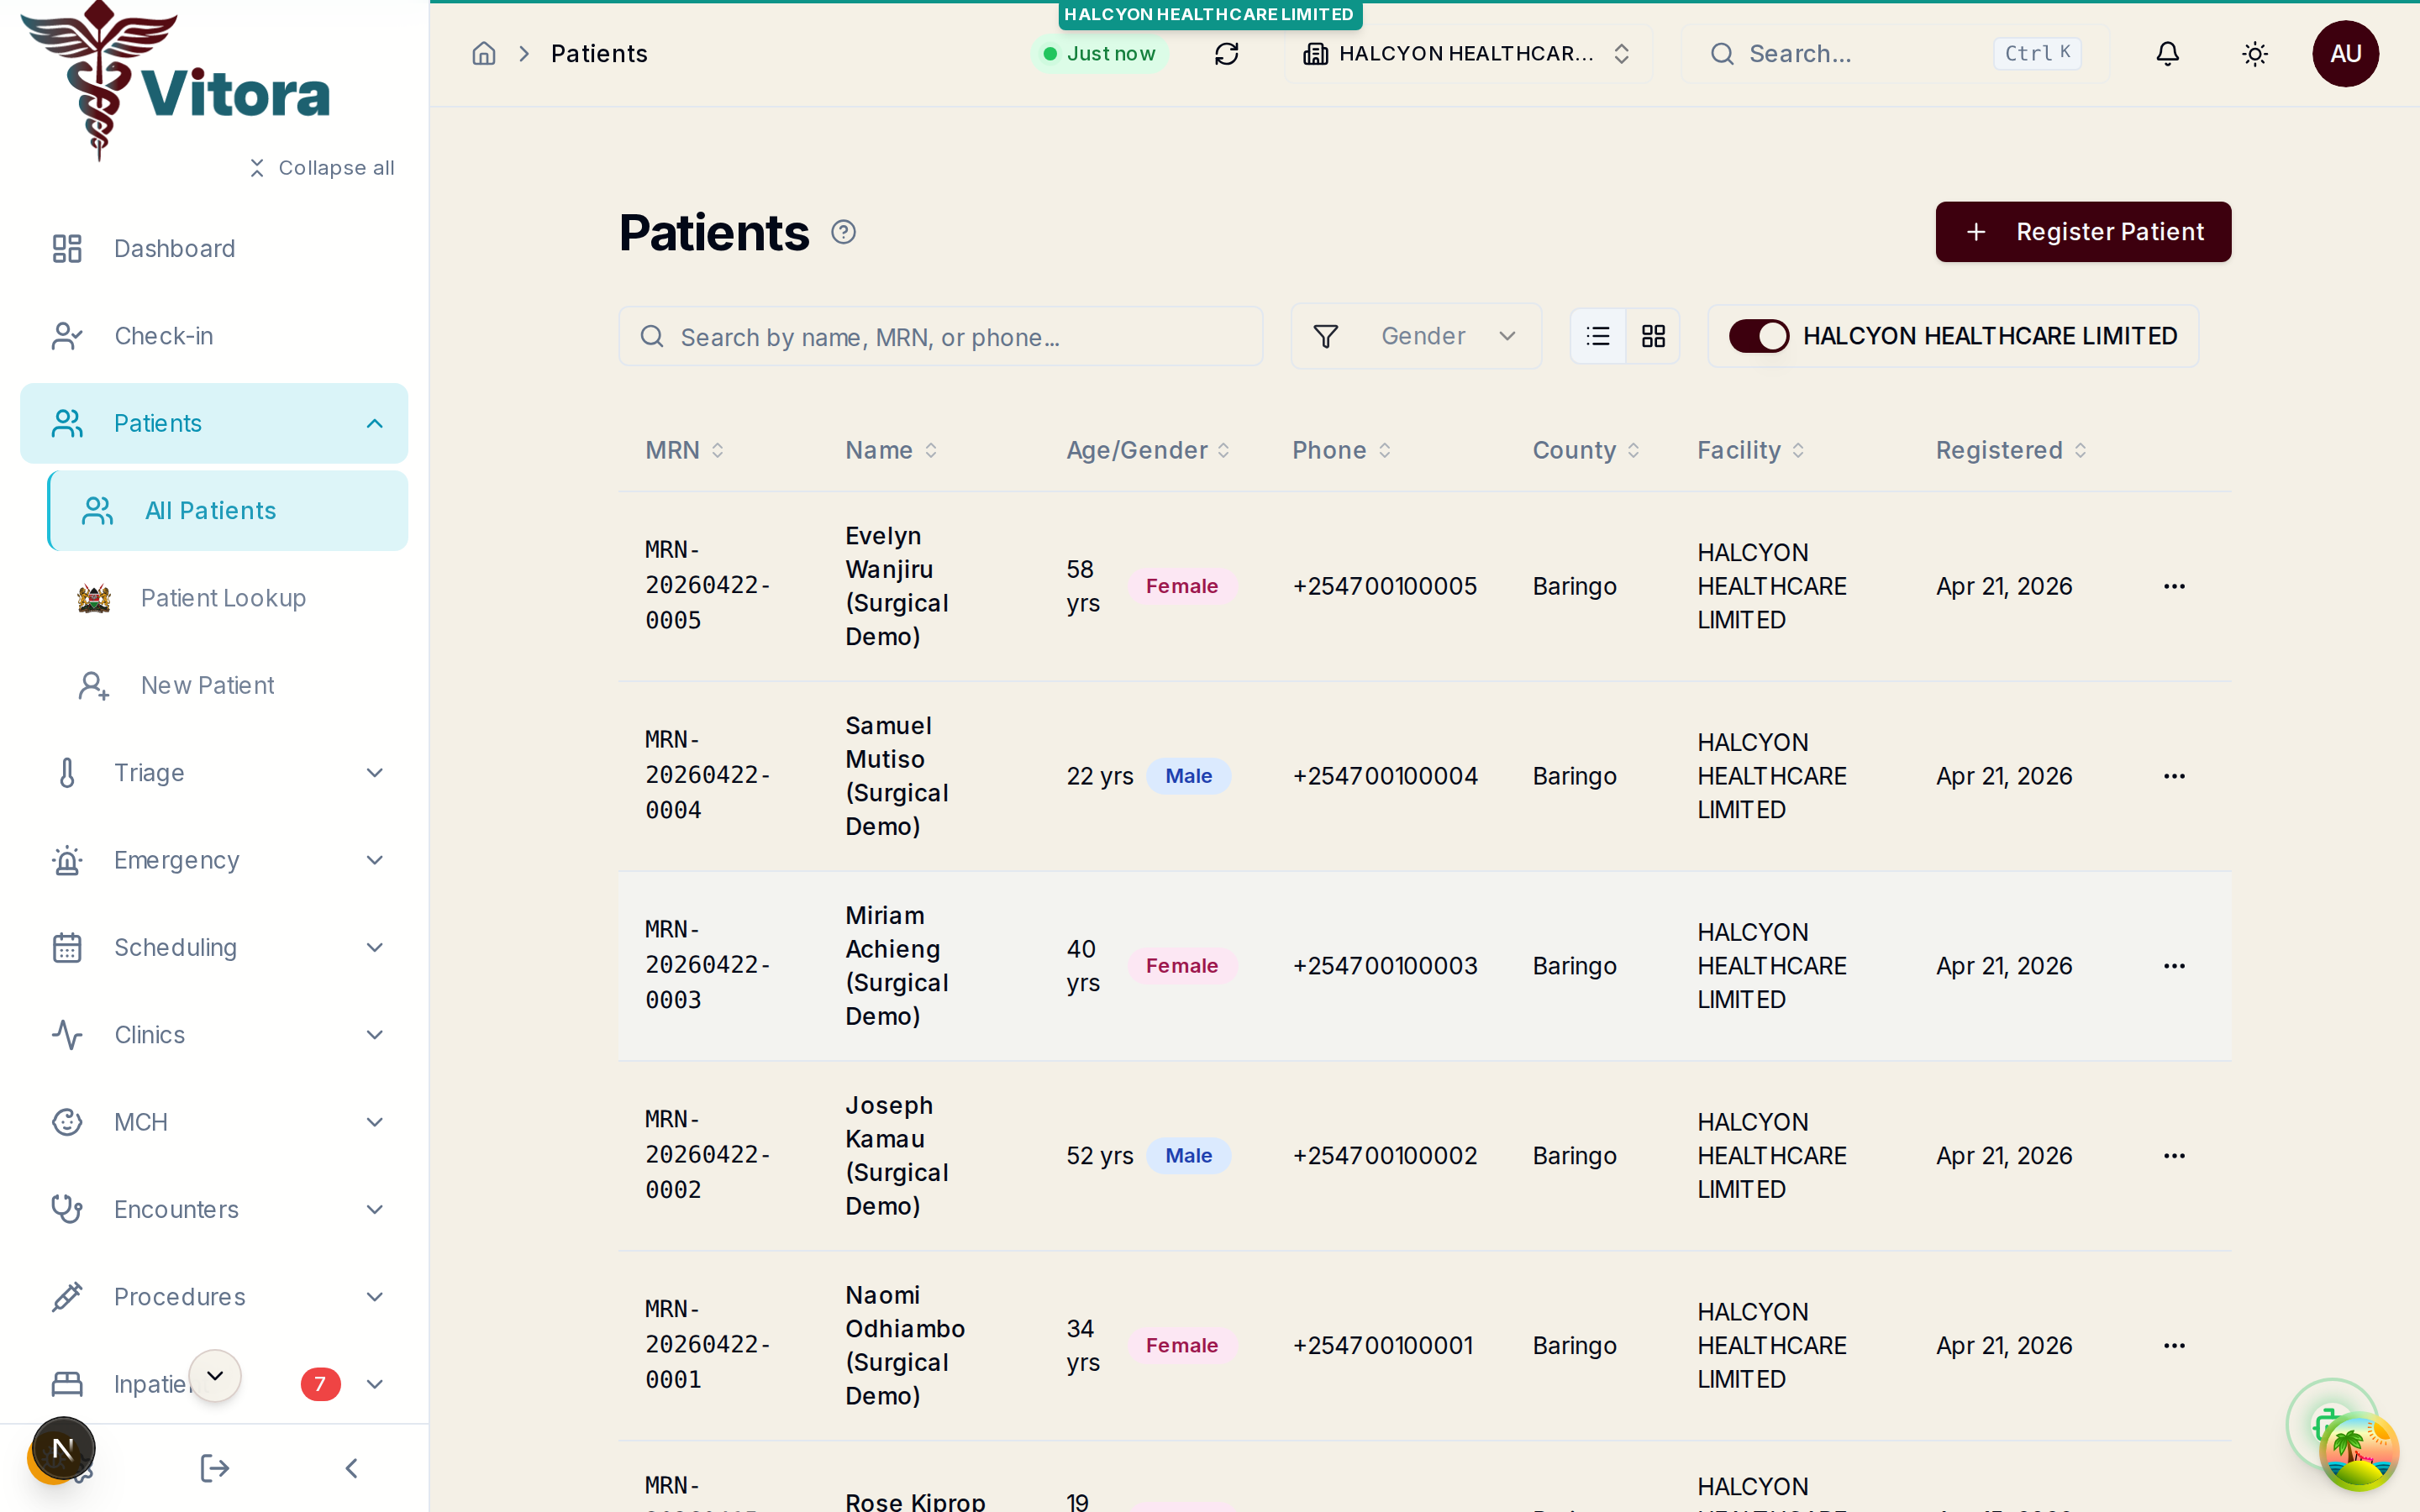Click Register Patient button
The width and height of the screenshot is (2420, 1512).
[x=2082, y=232]
